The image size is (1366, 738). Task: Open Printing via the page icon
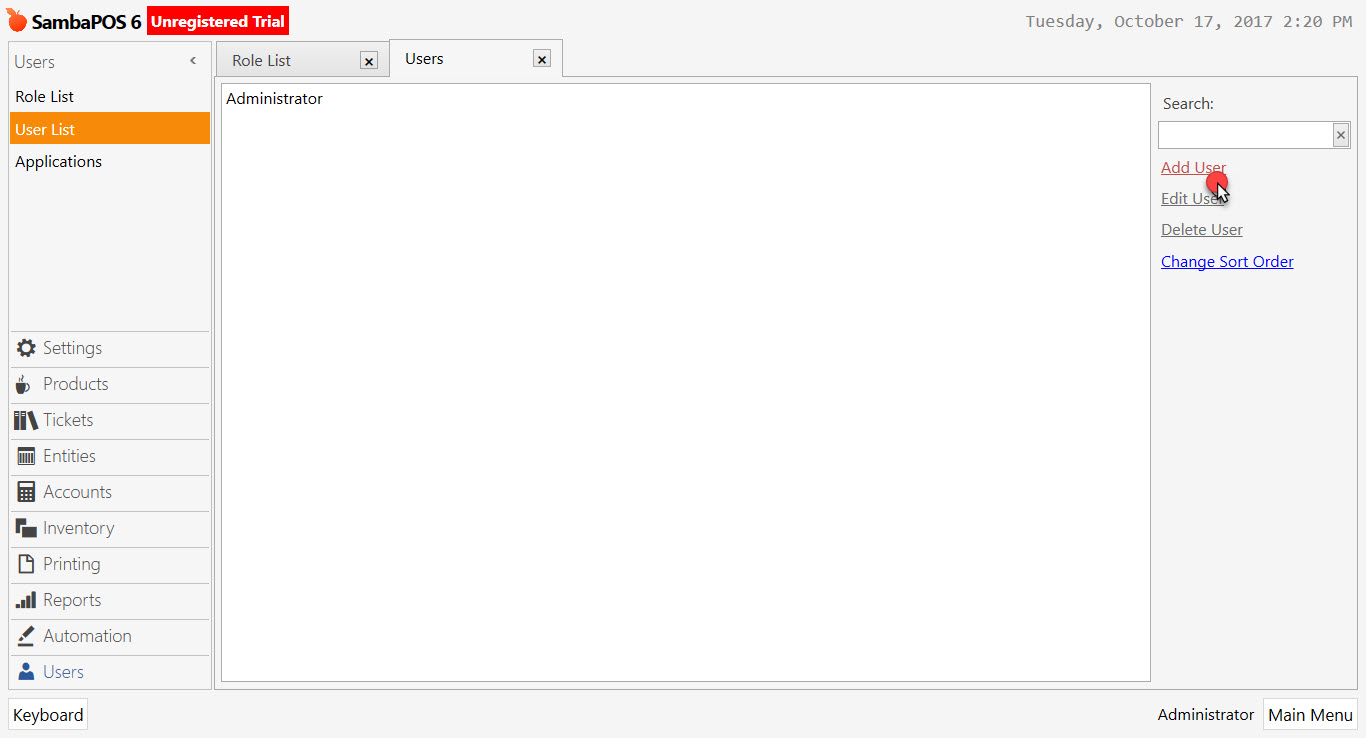26,564
